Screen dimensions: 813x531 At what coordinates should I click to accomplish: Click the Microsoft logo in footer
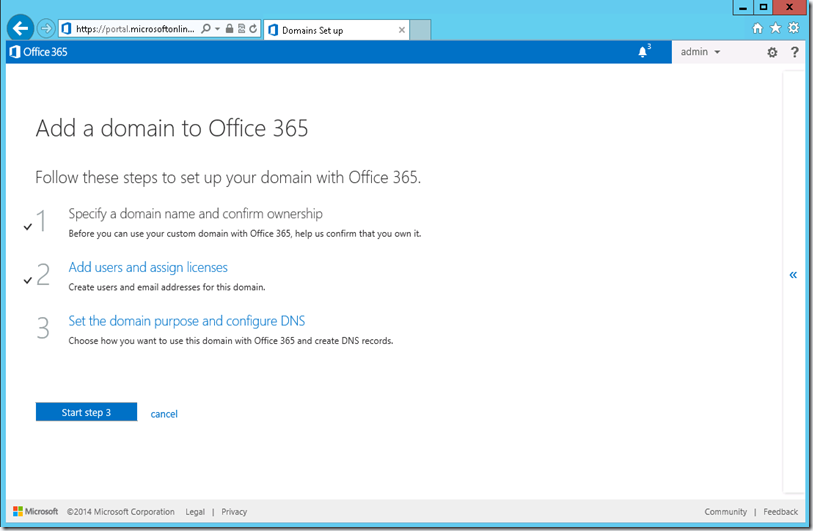coord(36,511)
